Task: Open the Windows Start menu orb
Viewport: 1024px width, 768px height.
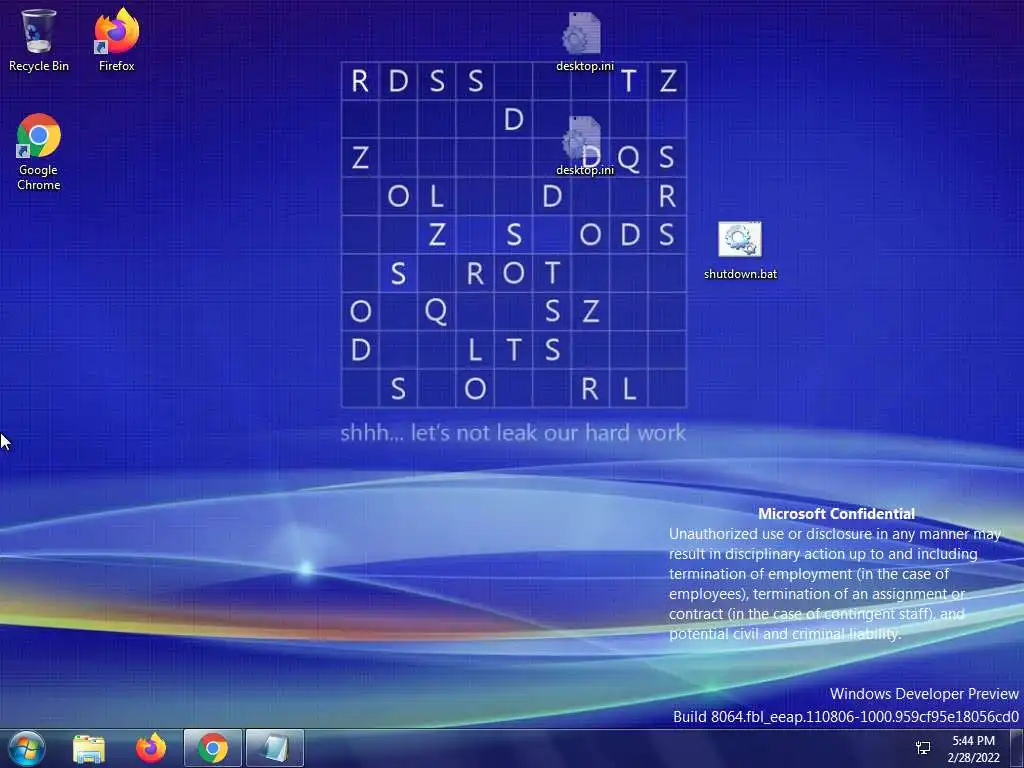Action: (x=26, y=748)
